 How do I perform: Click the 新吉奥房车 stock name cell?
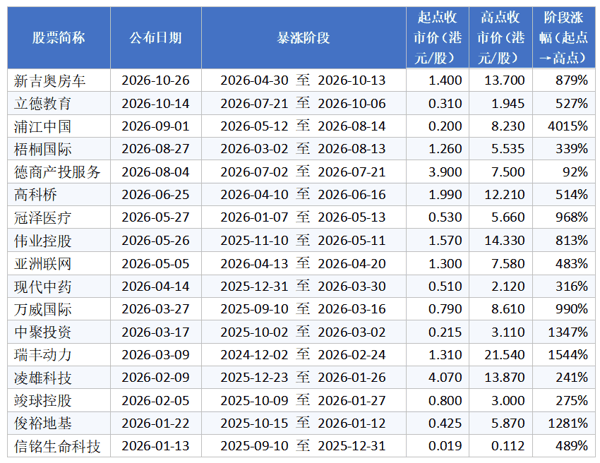pos(50,81)
